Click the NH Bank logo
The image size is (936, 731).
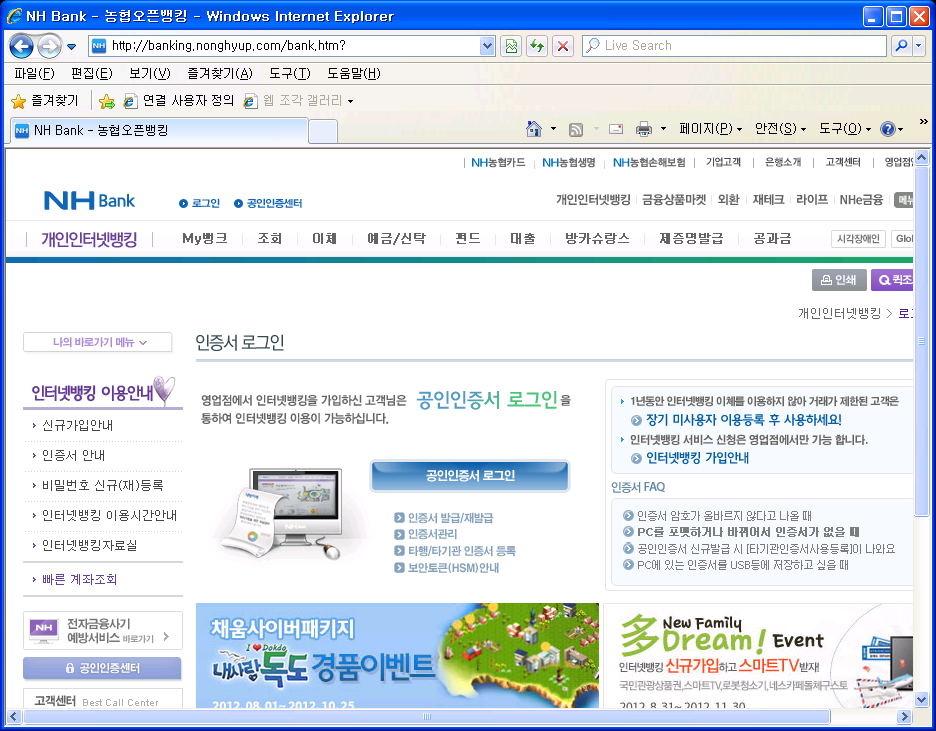point(90,201)
